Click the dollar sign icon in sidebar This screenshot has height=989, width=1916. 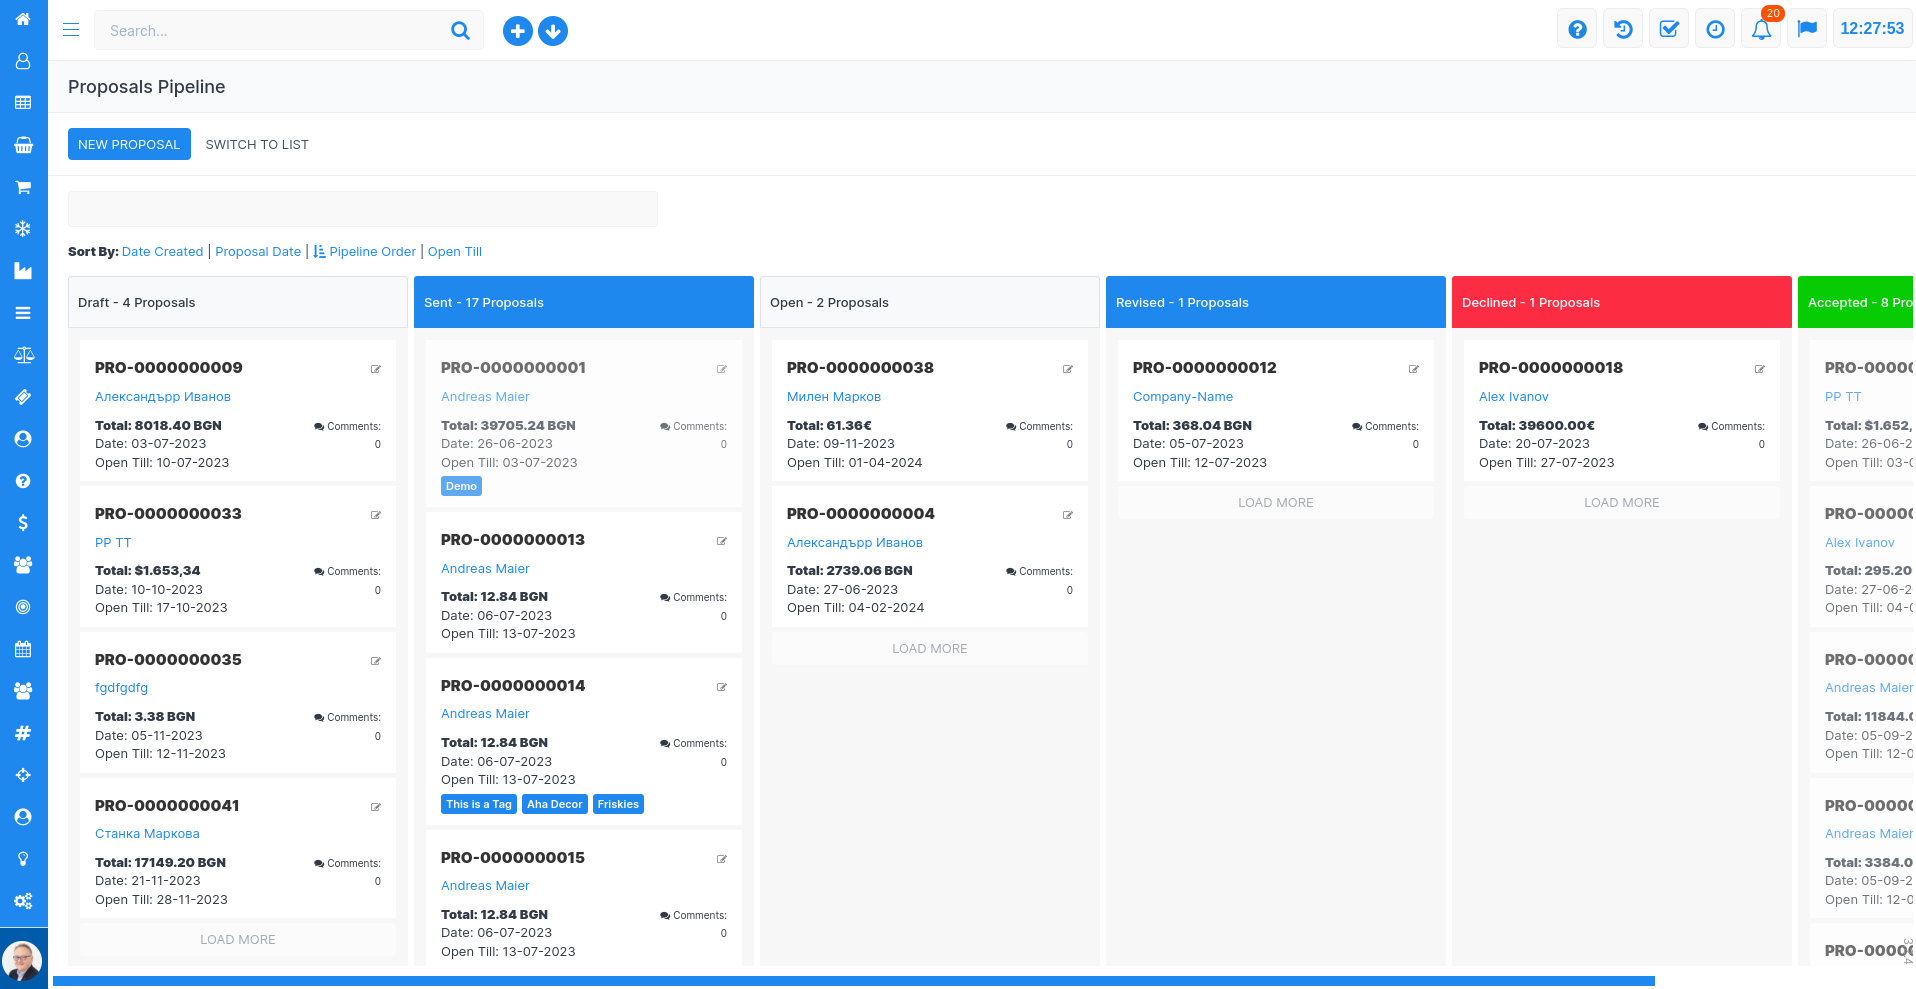pyautogui.click(x=23, y=522)
